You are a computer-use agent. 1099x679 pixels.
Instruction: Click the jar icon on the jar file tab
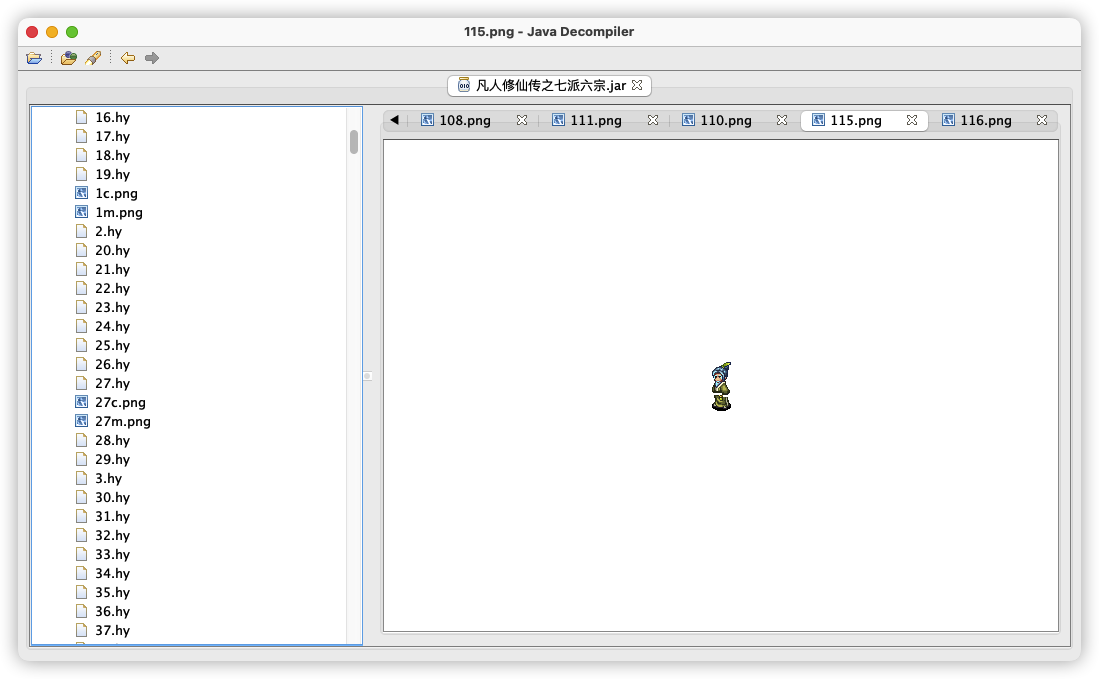click(x=464, y=85)
